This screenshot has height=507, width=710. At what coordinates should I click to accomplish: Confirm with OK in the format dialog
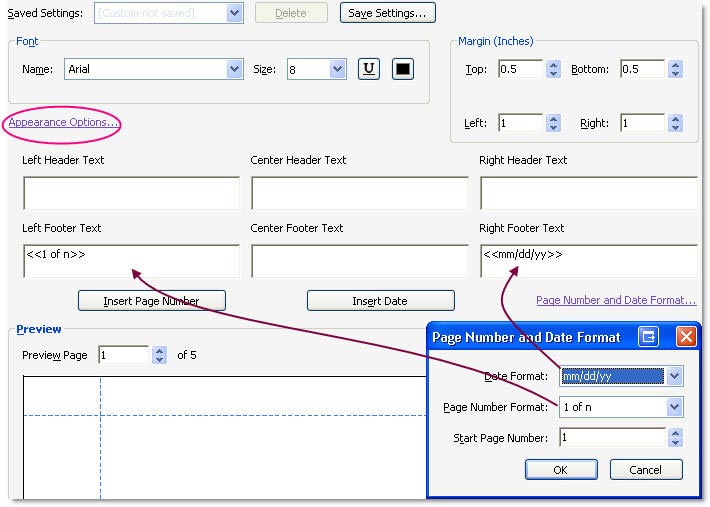click(x=560, y=470)
